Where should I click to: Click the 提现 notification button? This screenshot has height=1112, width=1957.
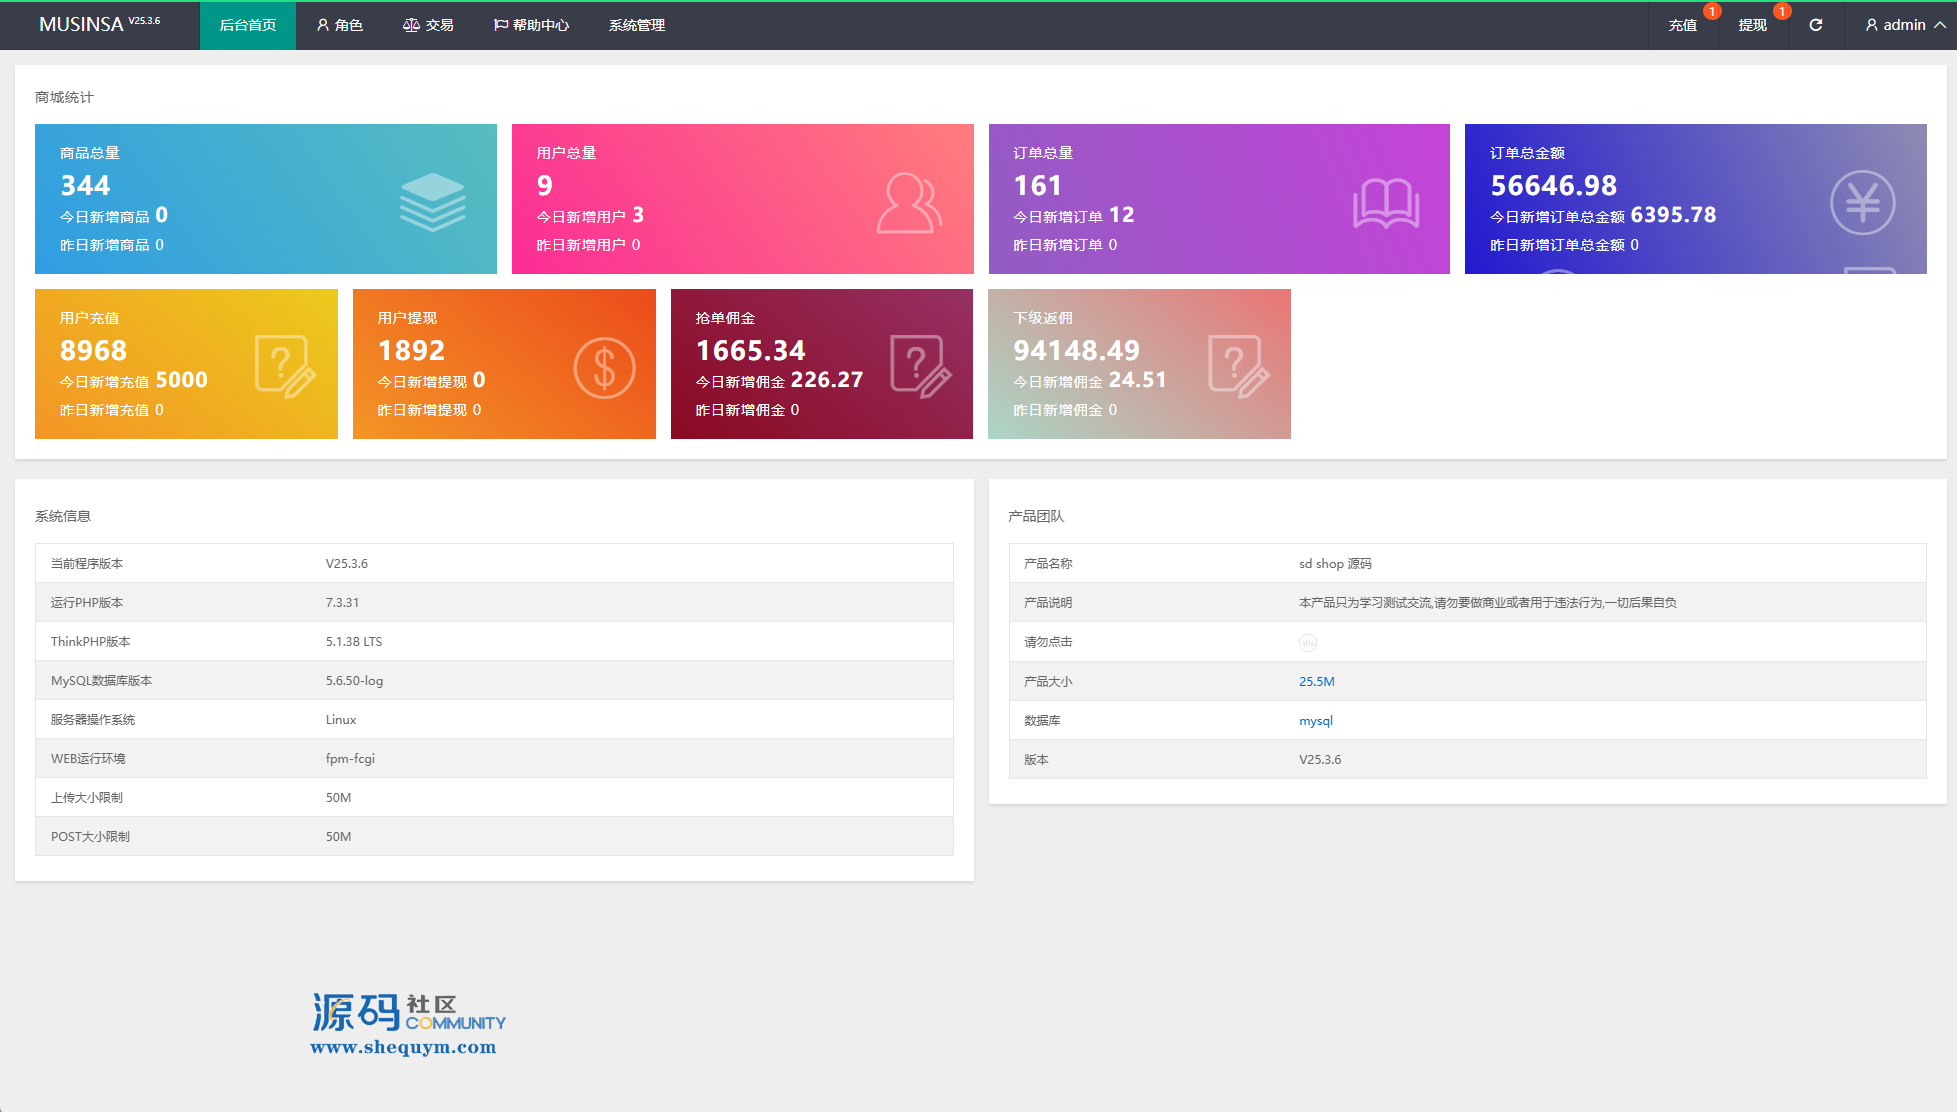[x=1752, y=25]
